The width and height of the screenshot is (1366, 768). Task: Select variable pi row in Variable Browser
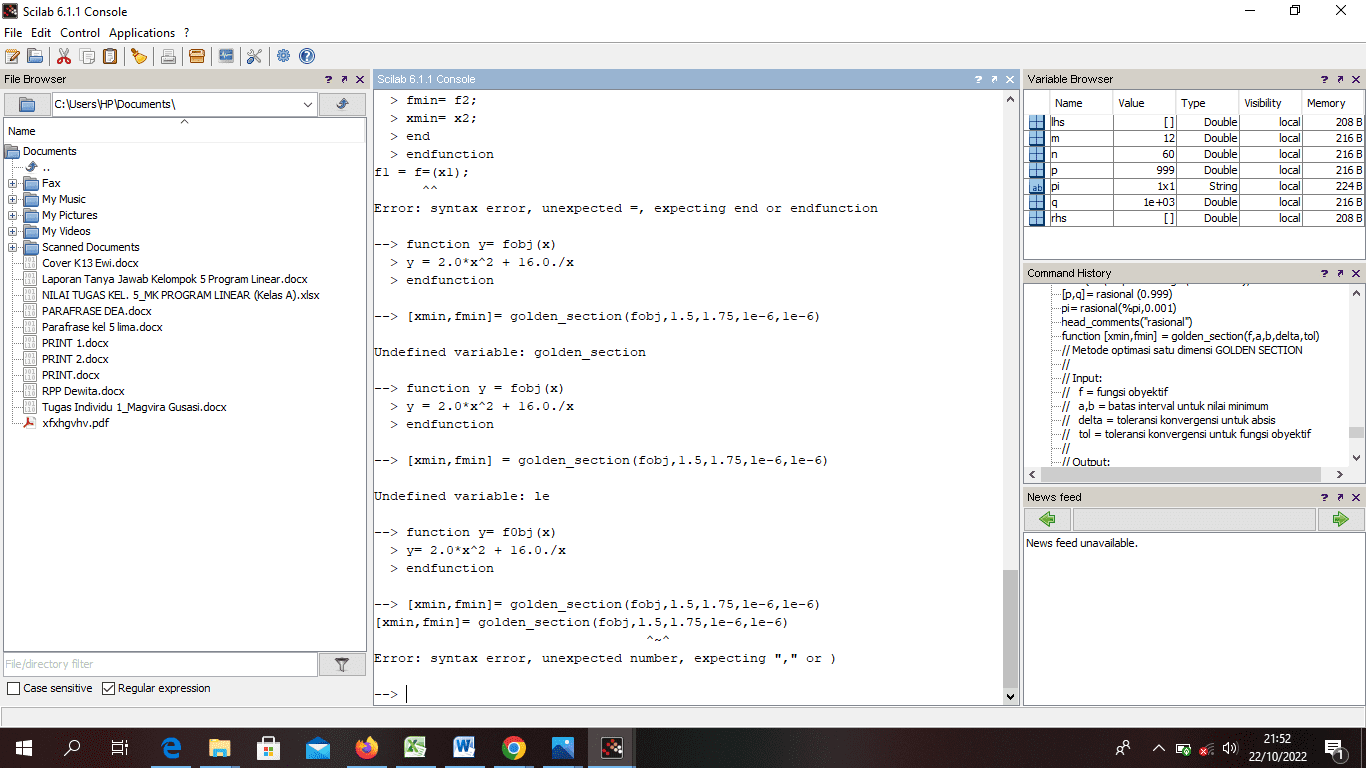(x=1196, y=186)
